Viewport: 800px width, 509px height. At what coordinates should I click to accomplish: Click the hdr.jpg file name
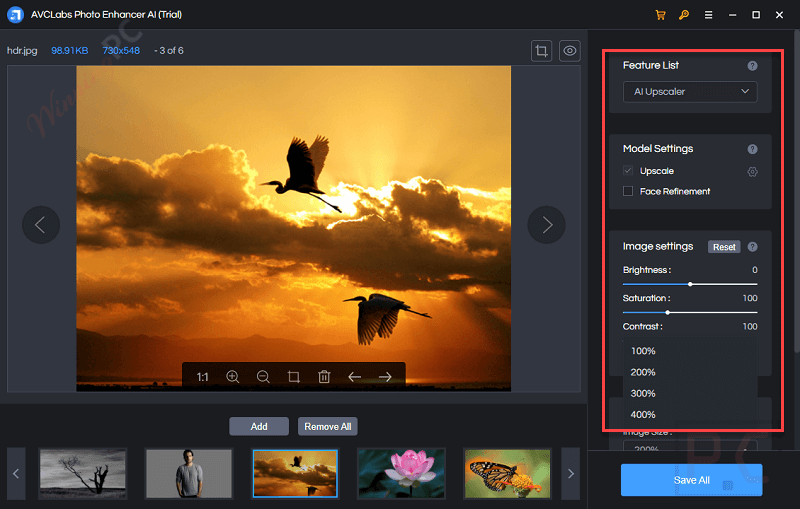[22, 50]
